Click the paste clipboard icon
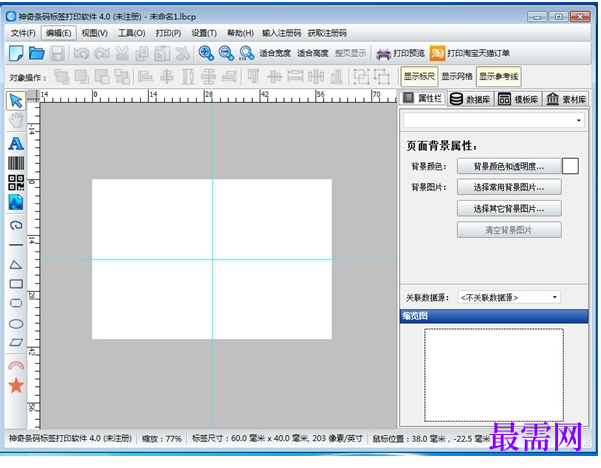This screenshot has width=601, height=468. tap(162, 53)
